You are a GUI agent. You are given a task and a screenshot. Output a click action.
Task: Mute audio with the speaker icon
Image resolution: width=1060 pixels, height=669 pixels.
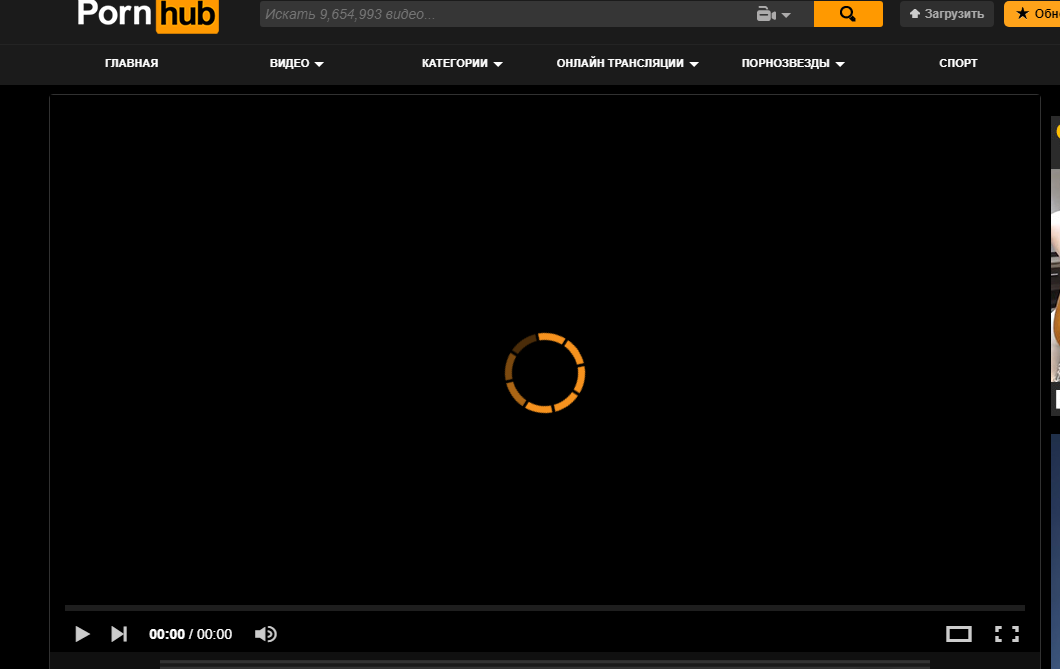(266, 634)
